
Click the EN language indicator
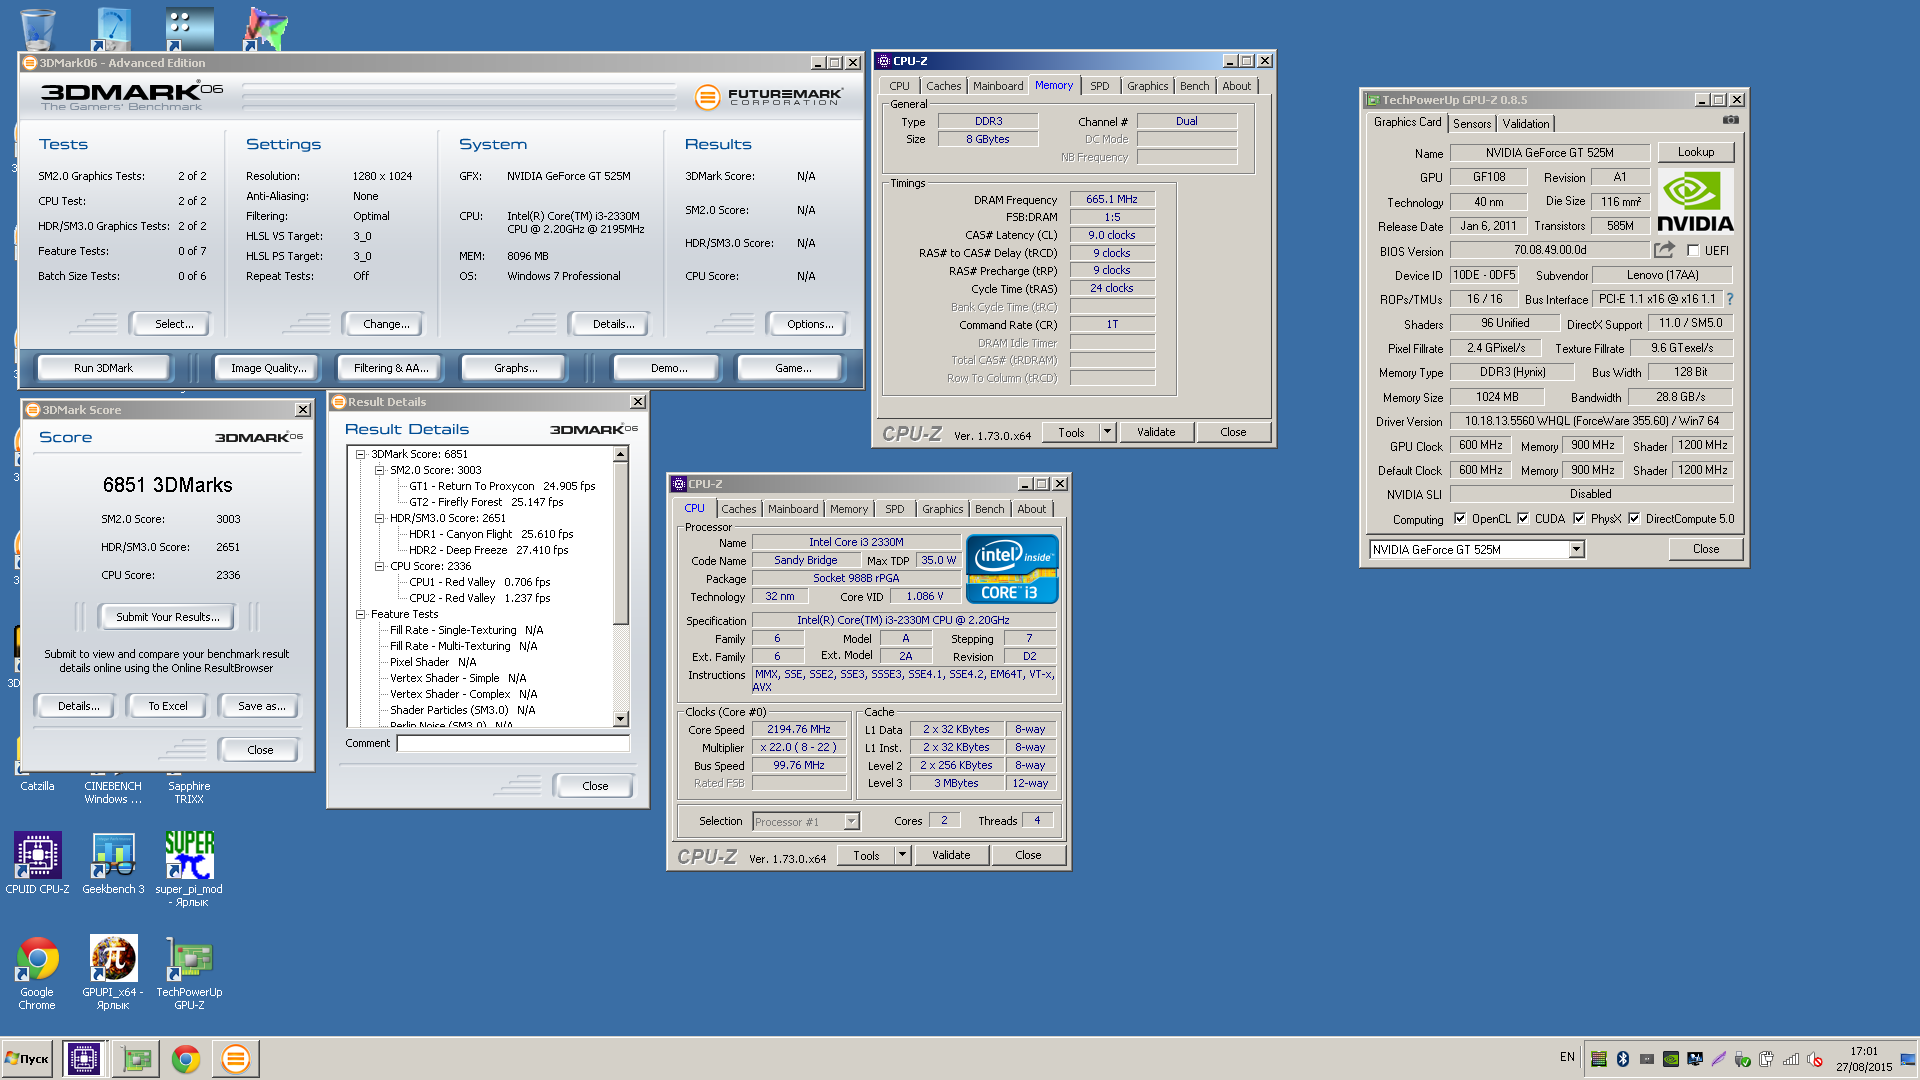tap(1567, 1057)
